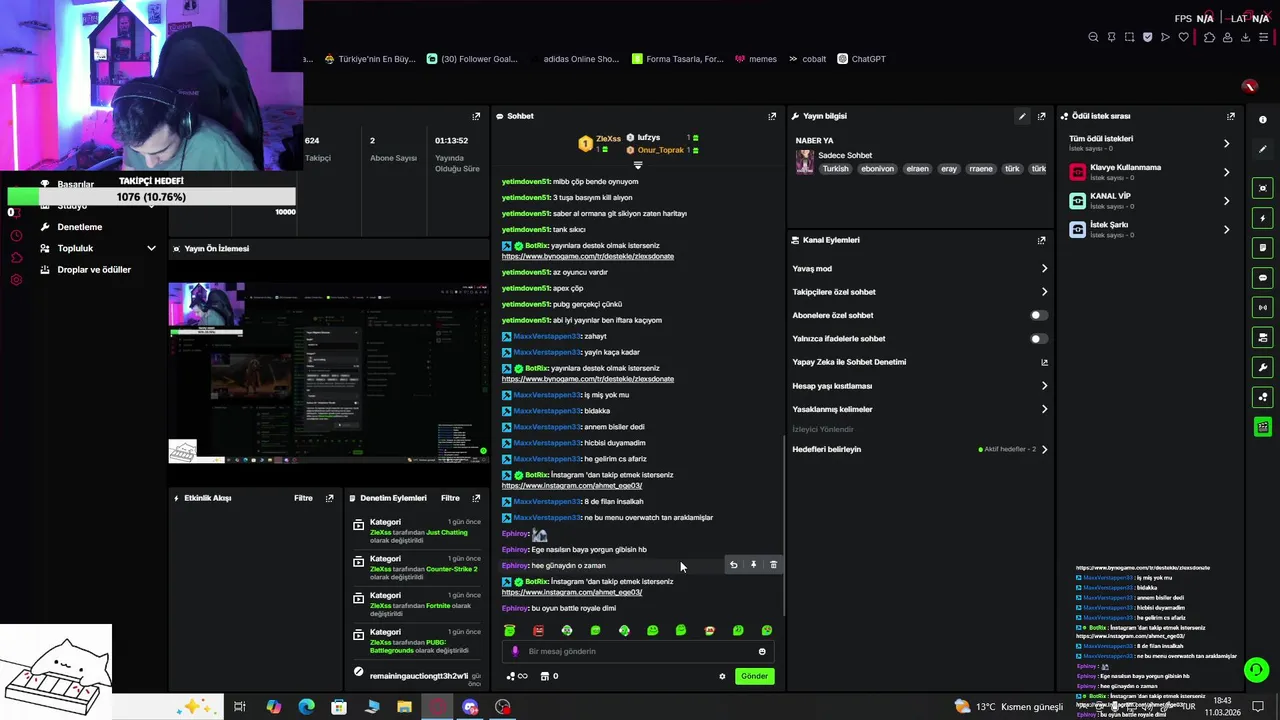Image resolution: width=1280 pixels, height=720 pixels.
Task: Delete the hovered chat message with trash icon
Action: click(773, 565)
